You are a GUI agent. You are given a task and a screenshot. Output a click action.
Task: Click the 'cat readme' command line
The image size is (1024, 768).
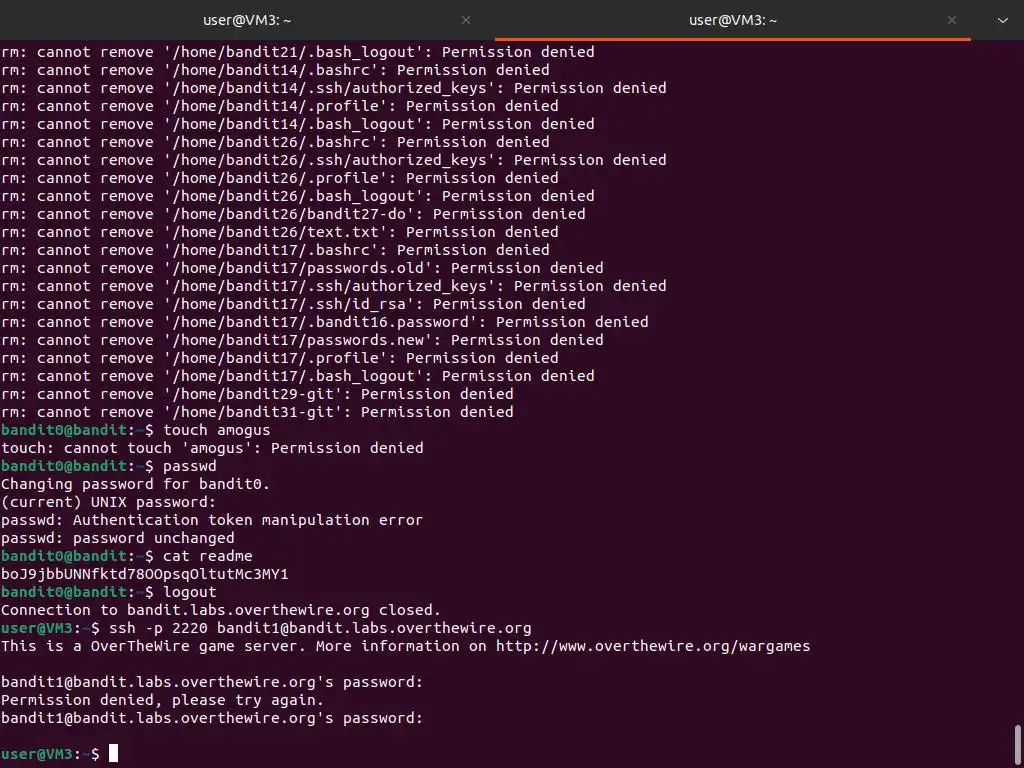207,556
